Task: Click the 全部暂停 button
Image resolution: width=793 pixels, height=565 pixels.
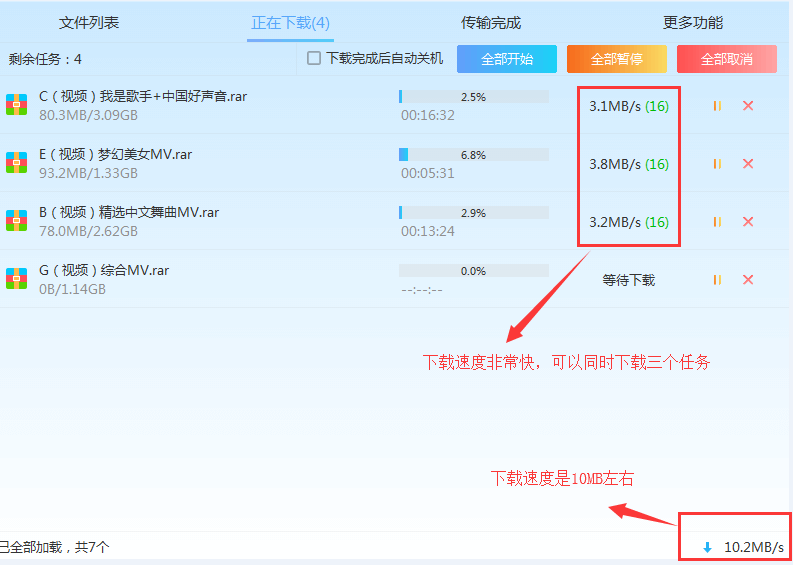Action: pos(616,59)
